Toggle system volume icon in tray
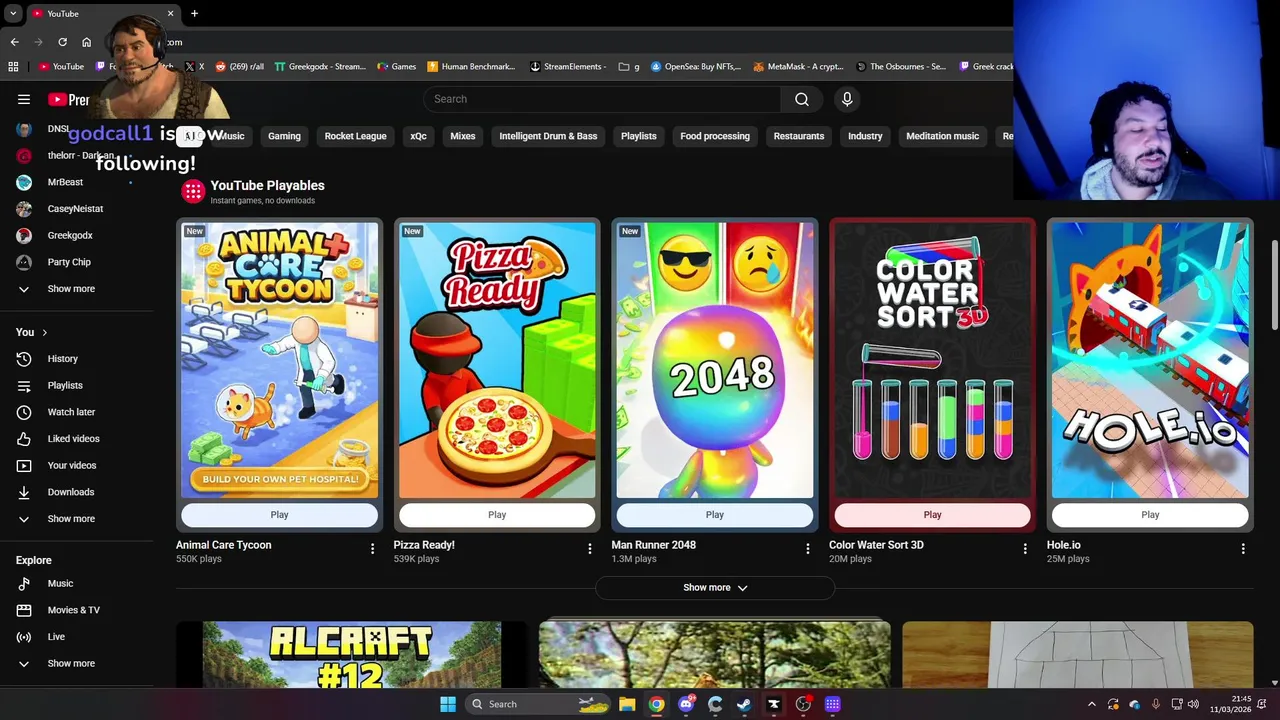Screen dimensions: 1280x720 coord(1193,704)
